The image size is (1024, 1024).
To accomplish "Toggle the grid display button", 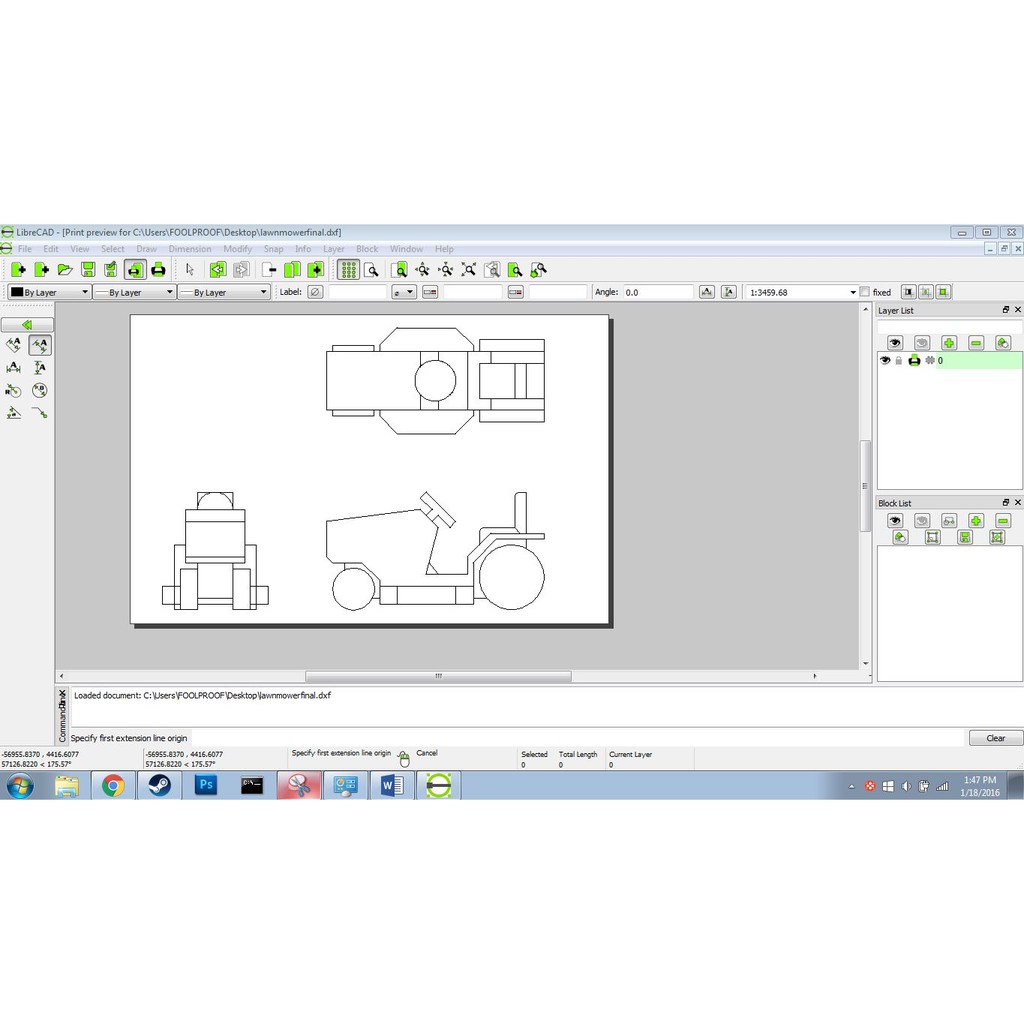I will [348, 270].
